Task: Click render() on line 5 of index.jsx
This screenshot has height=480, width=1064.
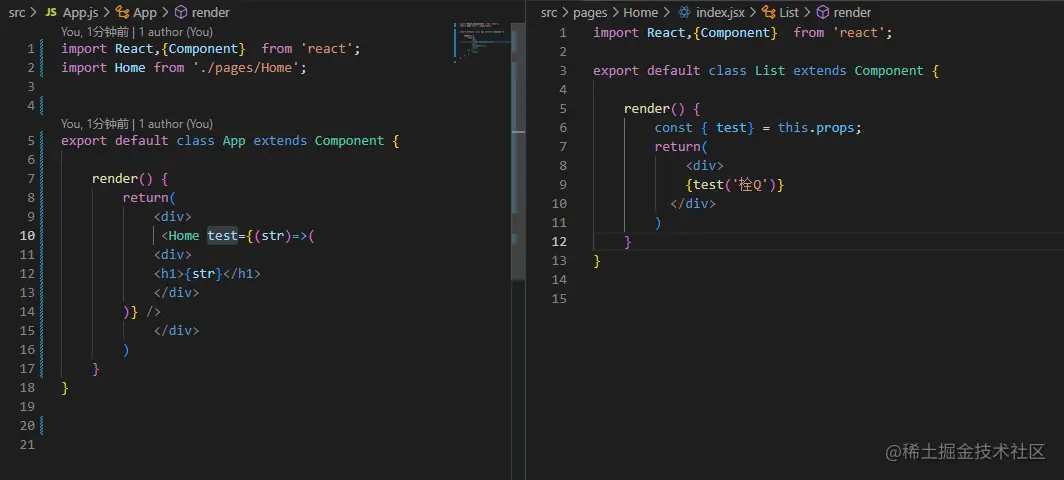Action: 655,109
